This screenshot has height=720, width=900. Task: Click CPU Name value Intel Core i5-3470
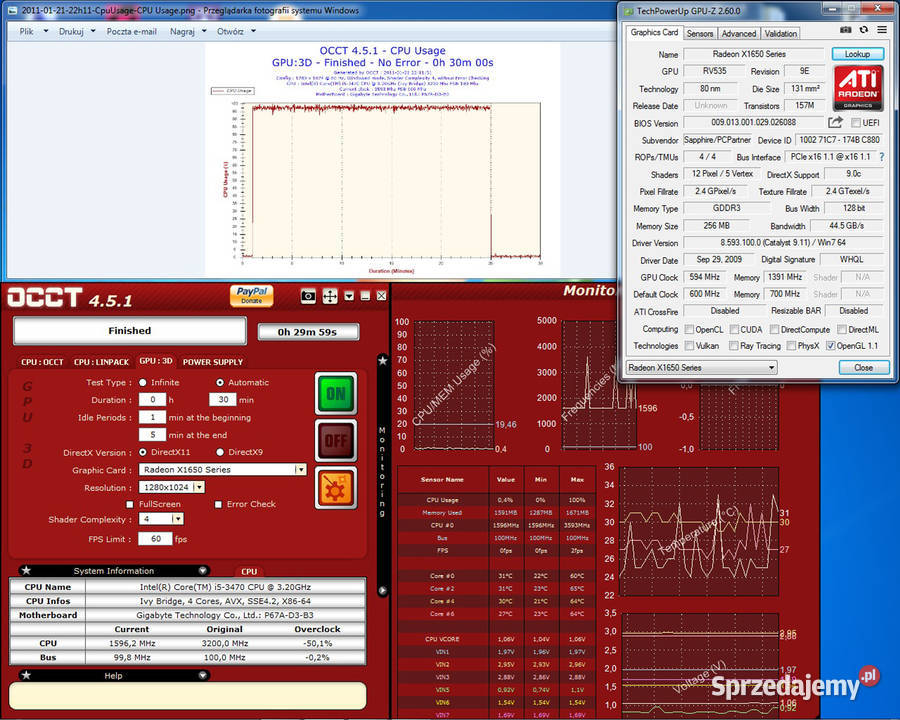pos(226,587)
